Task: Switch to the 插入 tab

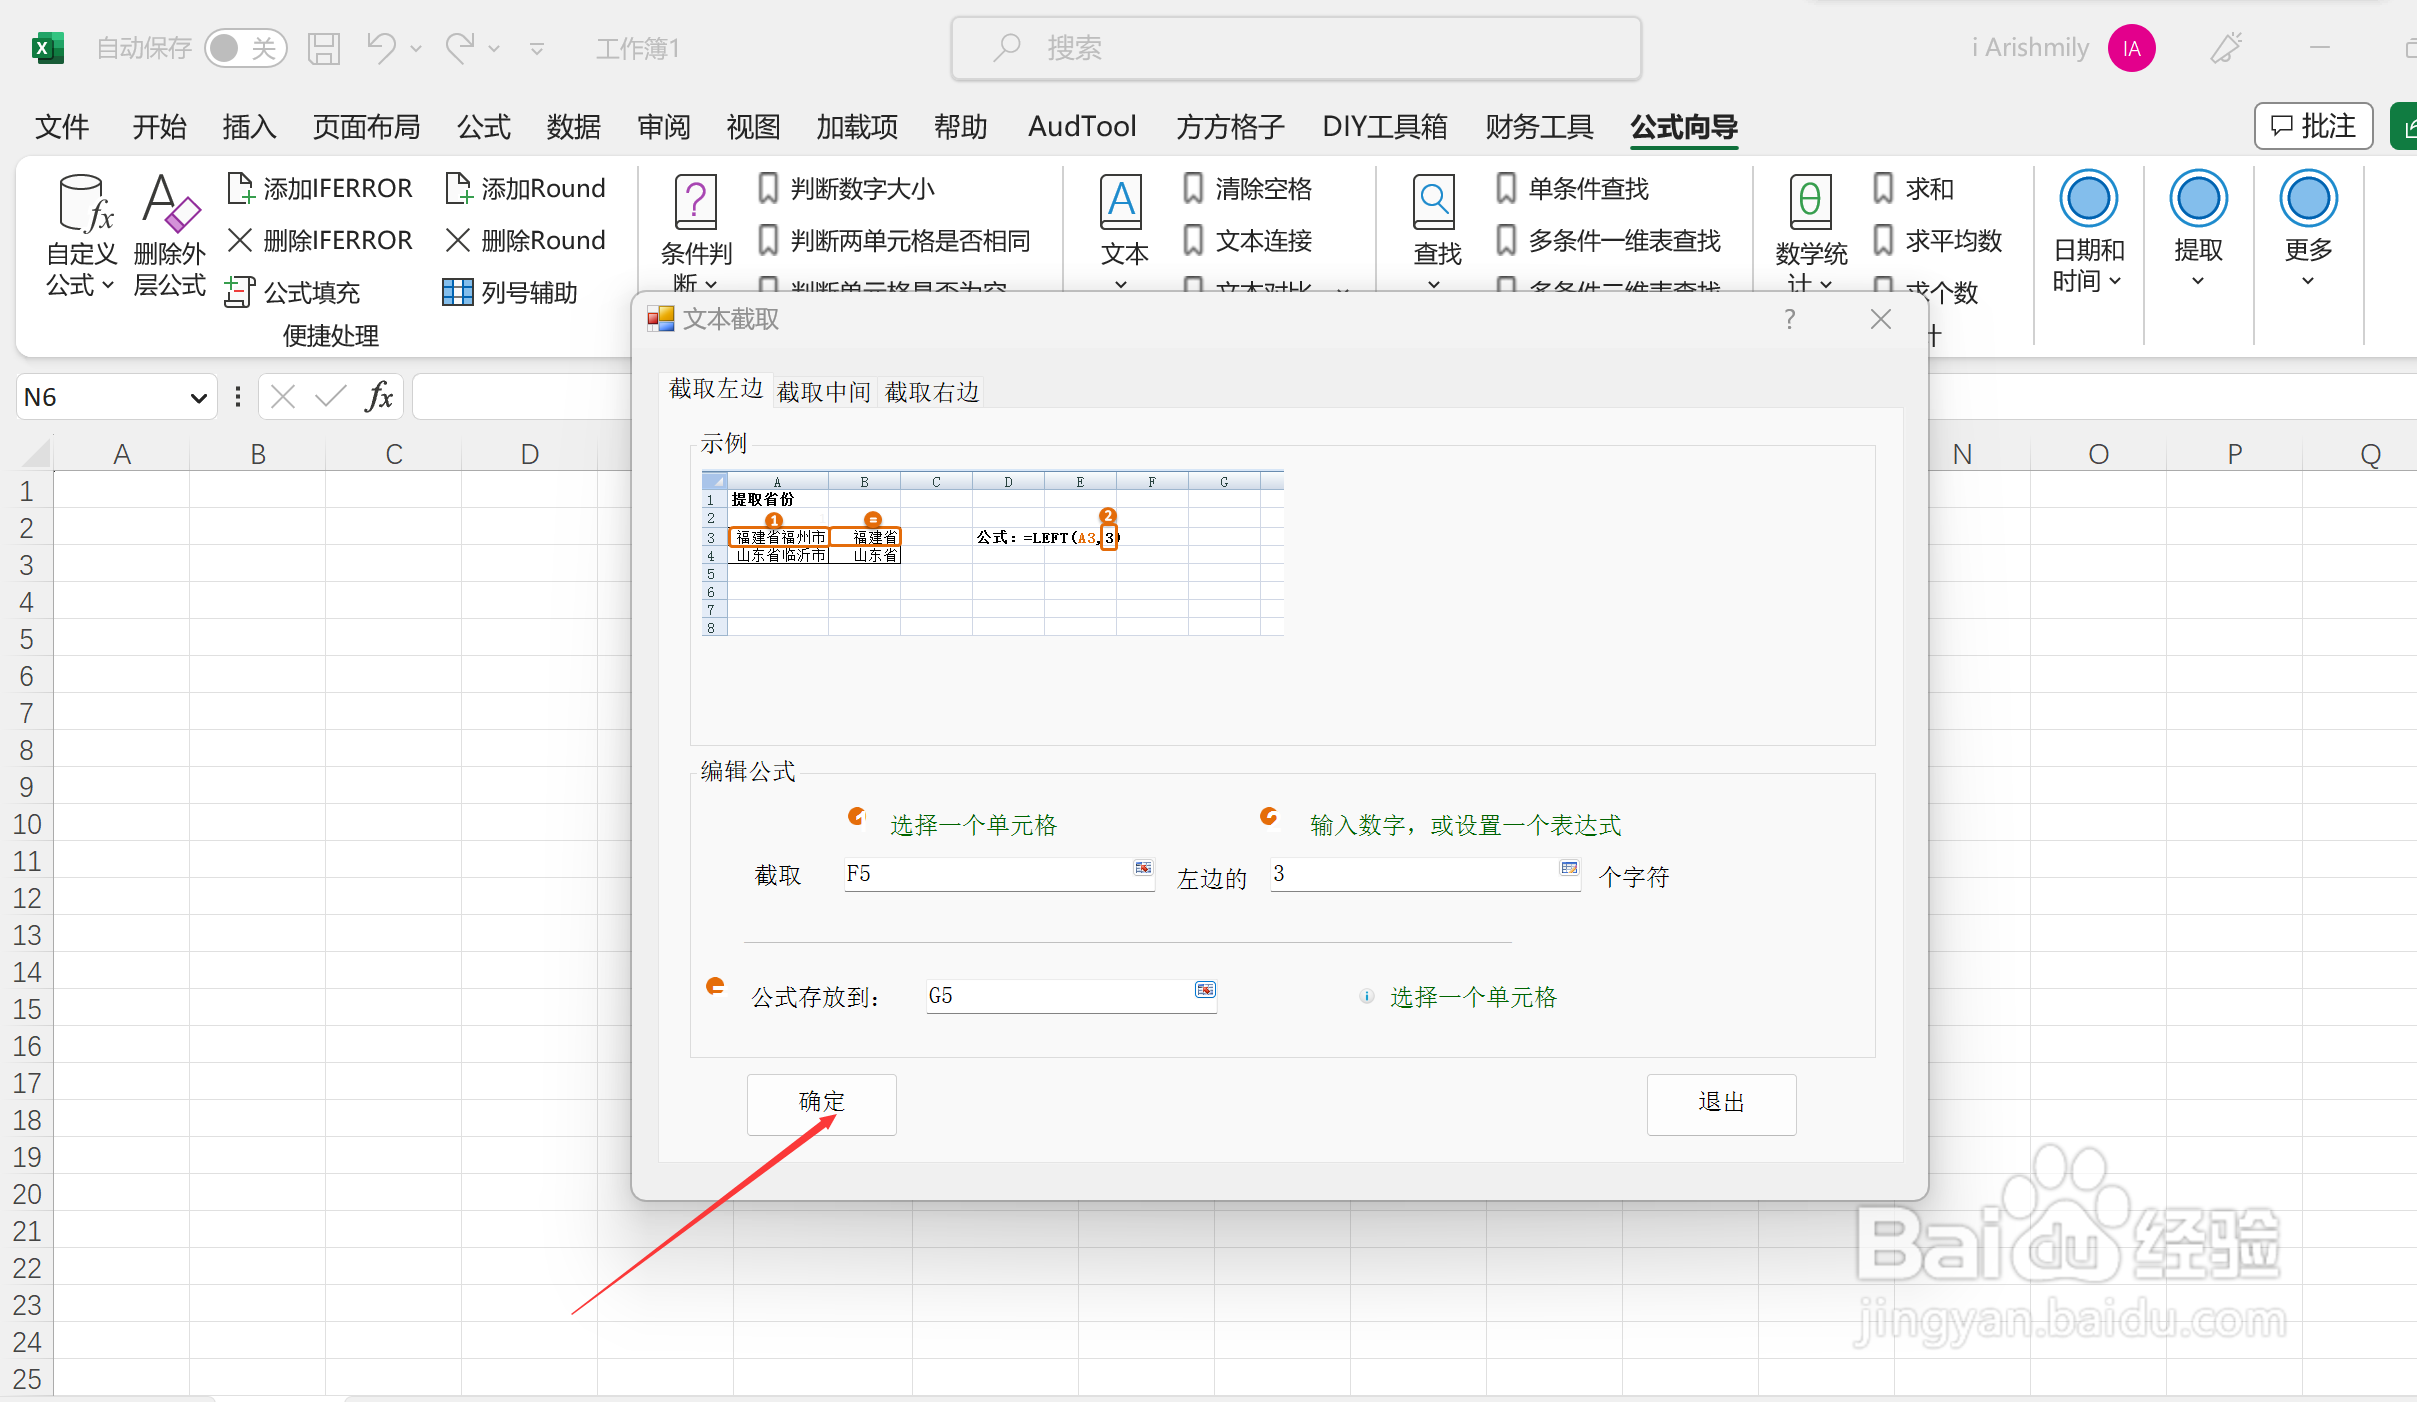Action: click(x=249, y=127)
